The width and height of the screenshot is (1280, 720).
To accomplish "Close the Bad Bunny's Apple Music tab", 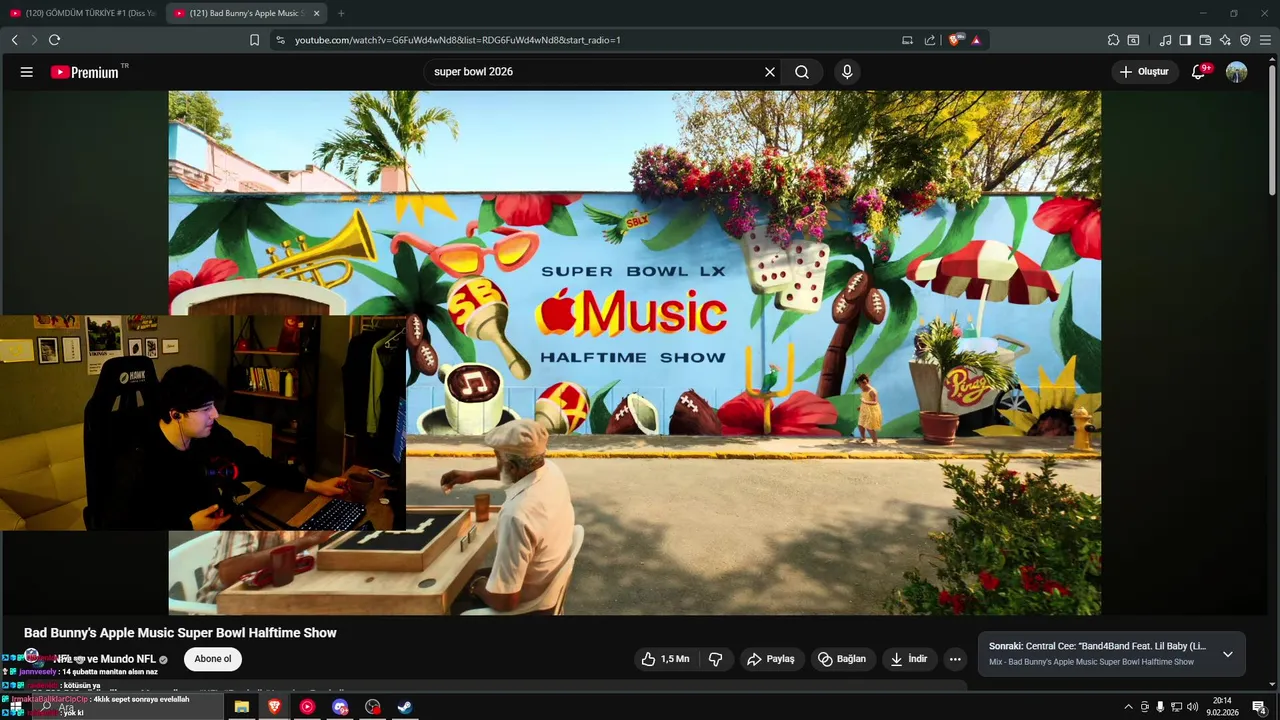I will pos(316,13).
